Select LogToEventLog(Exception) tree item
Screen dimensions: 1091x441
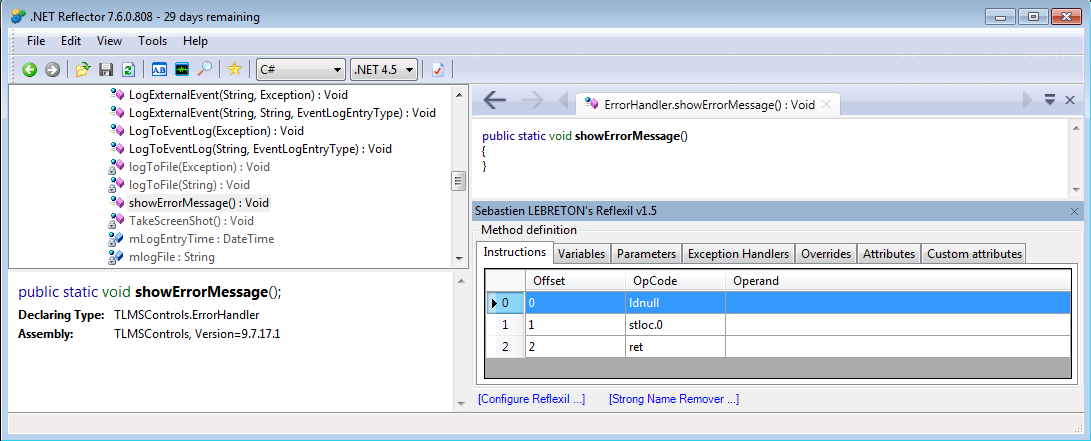216,131
